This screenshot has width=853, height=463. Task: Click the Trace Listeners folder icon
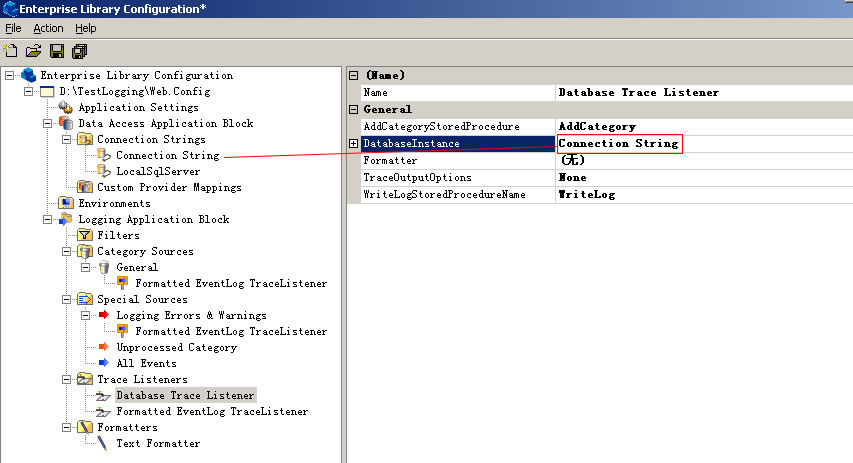(85, 379)
